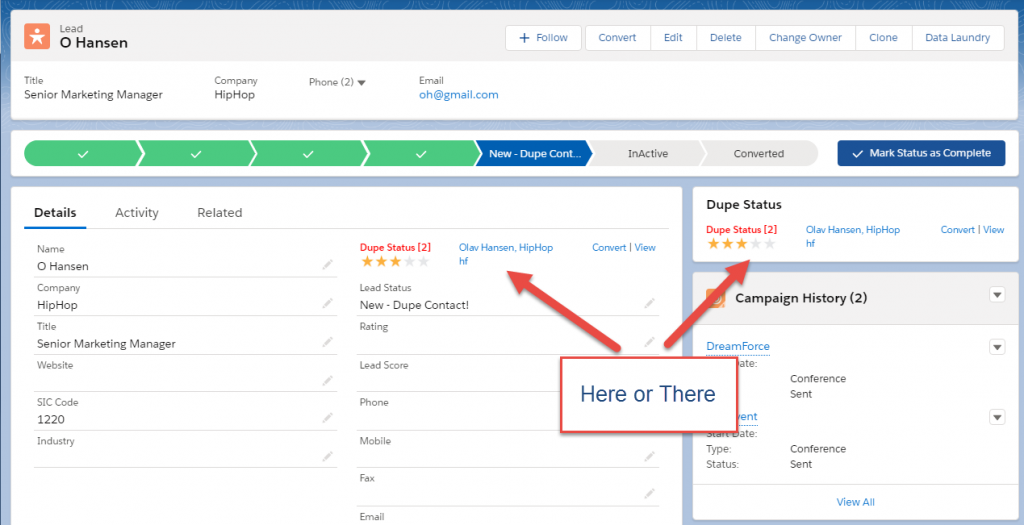The height and width of the screenshot is (525, 1024).
Task: Click pencil edit icon beside Company field
Action: pyautogui.click(x=327, y=303)
